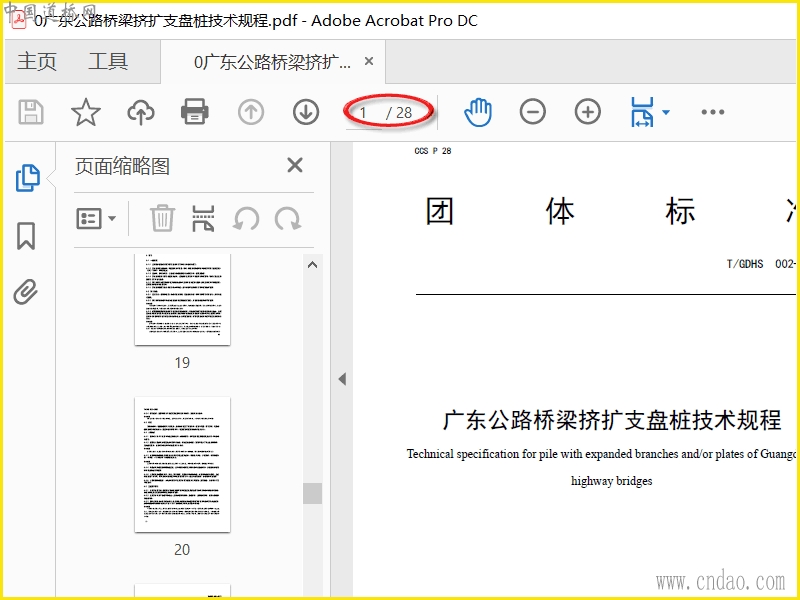The width and height of the screenshot is (800, 600).
Task: Click the T/GDHS standard number text
Action: coord(761,264)
